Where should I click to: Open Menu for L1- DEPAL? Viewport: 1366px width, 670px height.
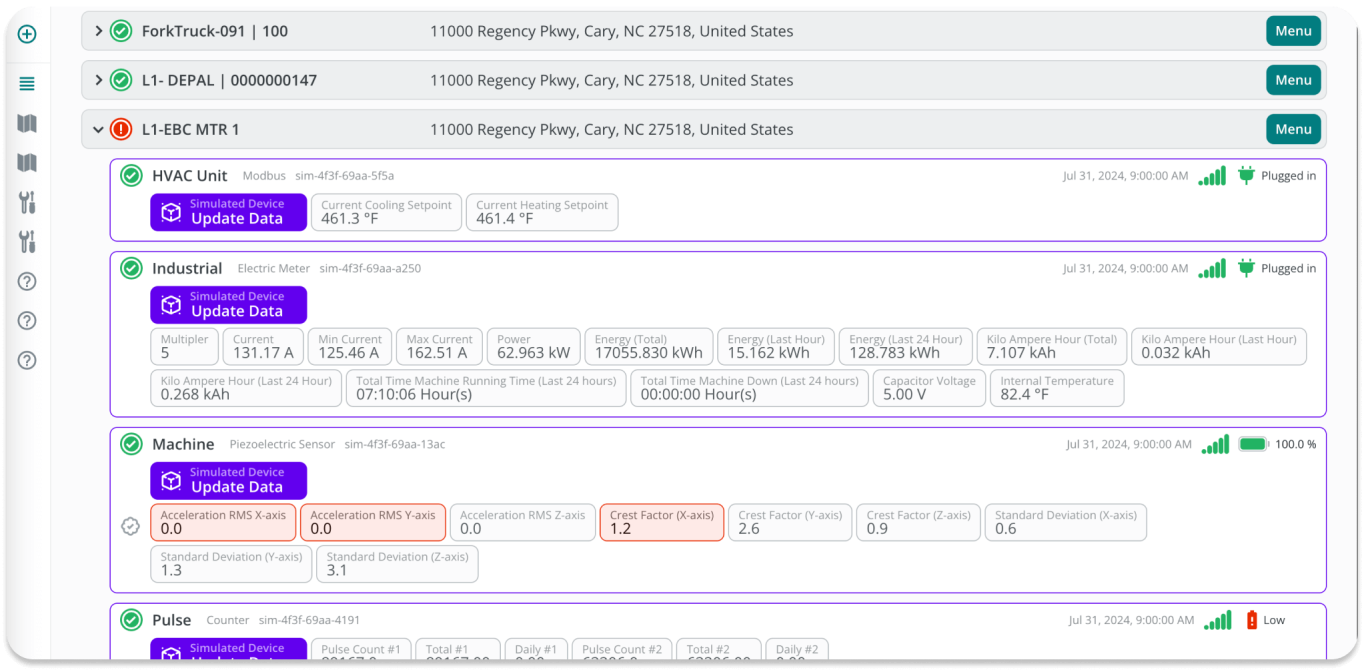pos(1293,80)
